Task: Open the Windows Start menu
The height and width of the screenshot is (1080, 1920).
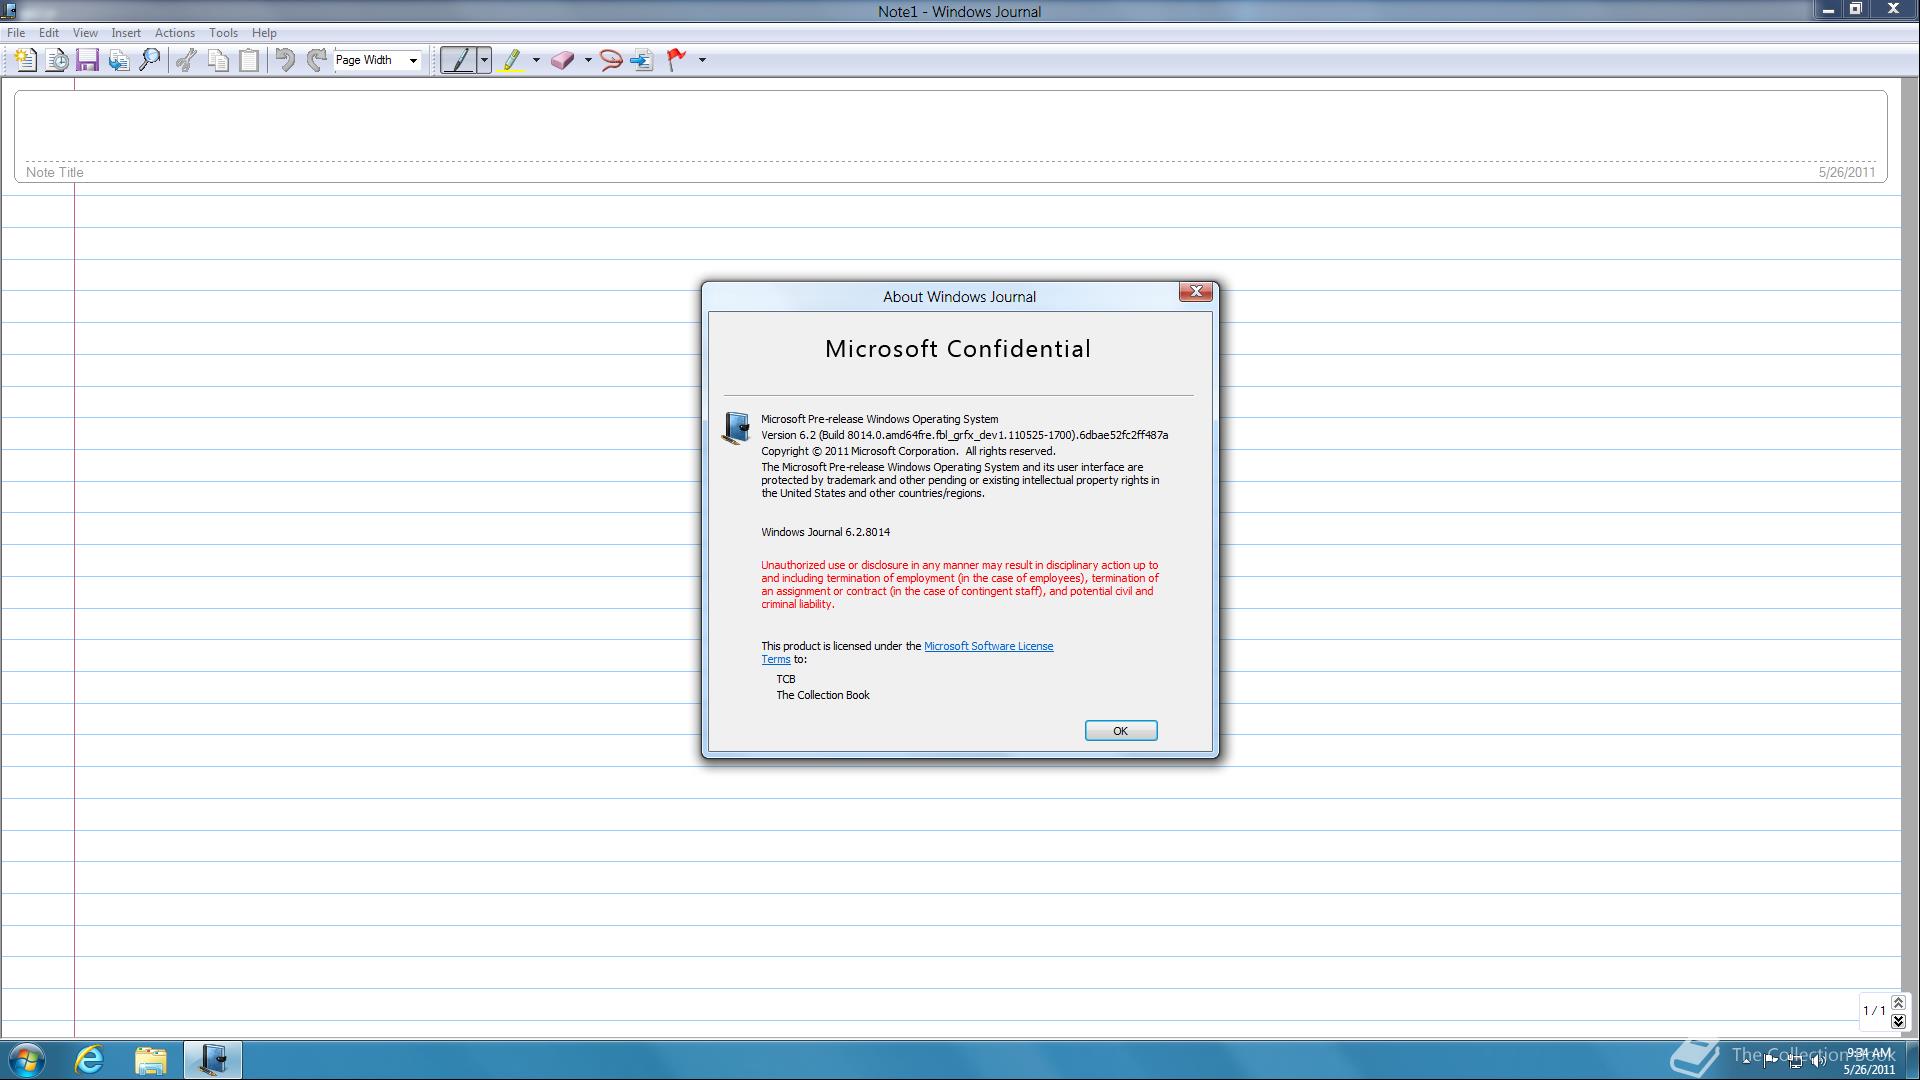Action: tap(27, 1060)
